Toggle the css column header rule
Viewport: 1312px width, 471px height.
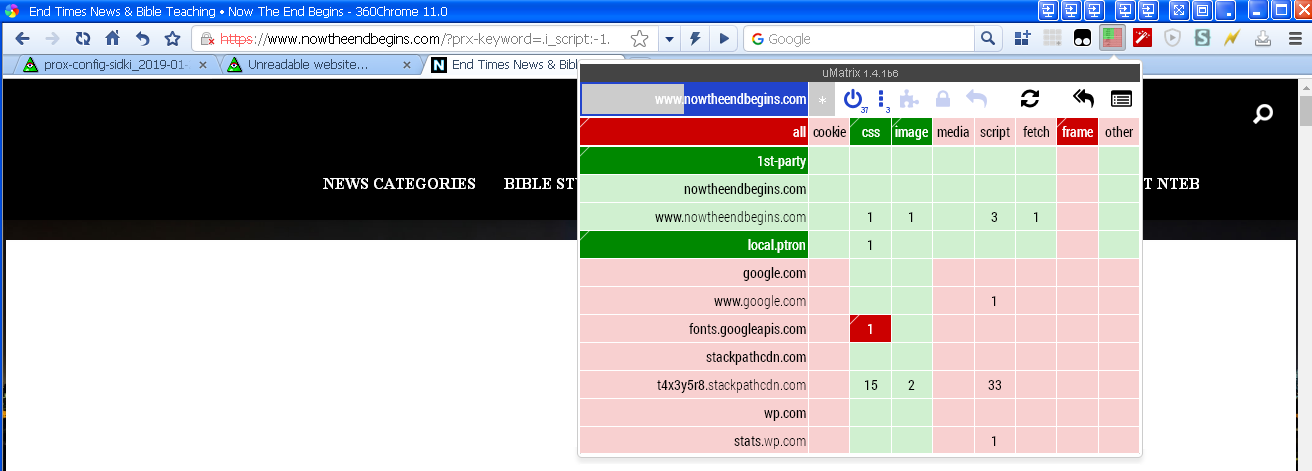[870, 132]
